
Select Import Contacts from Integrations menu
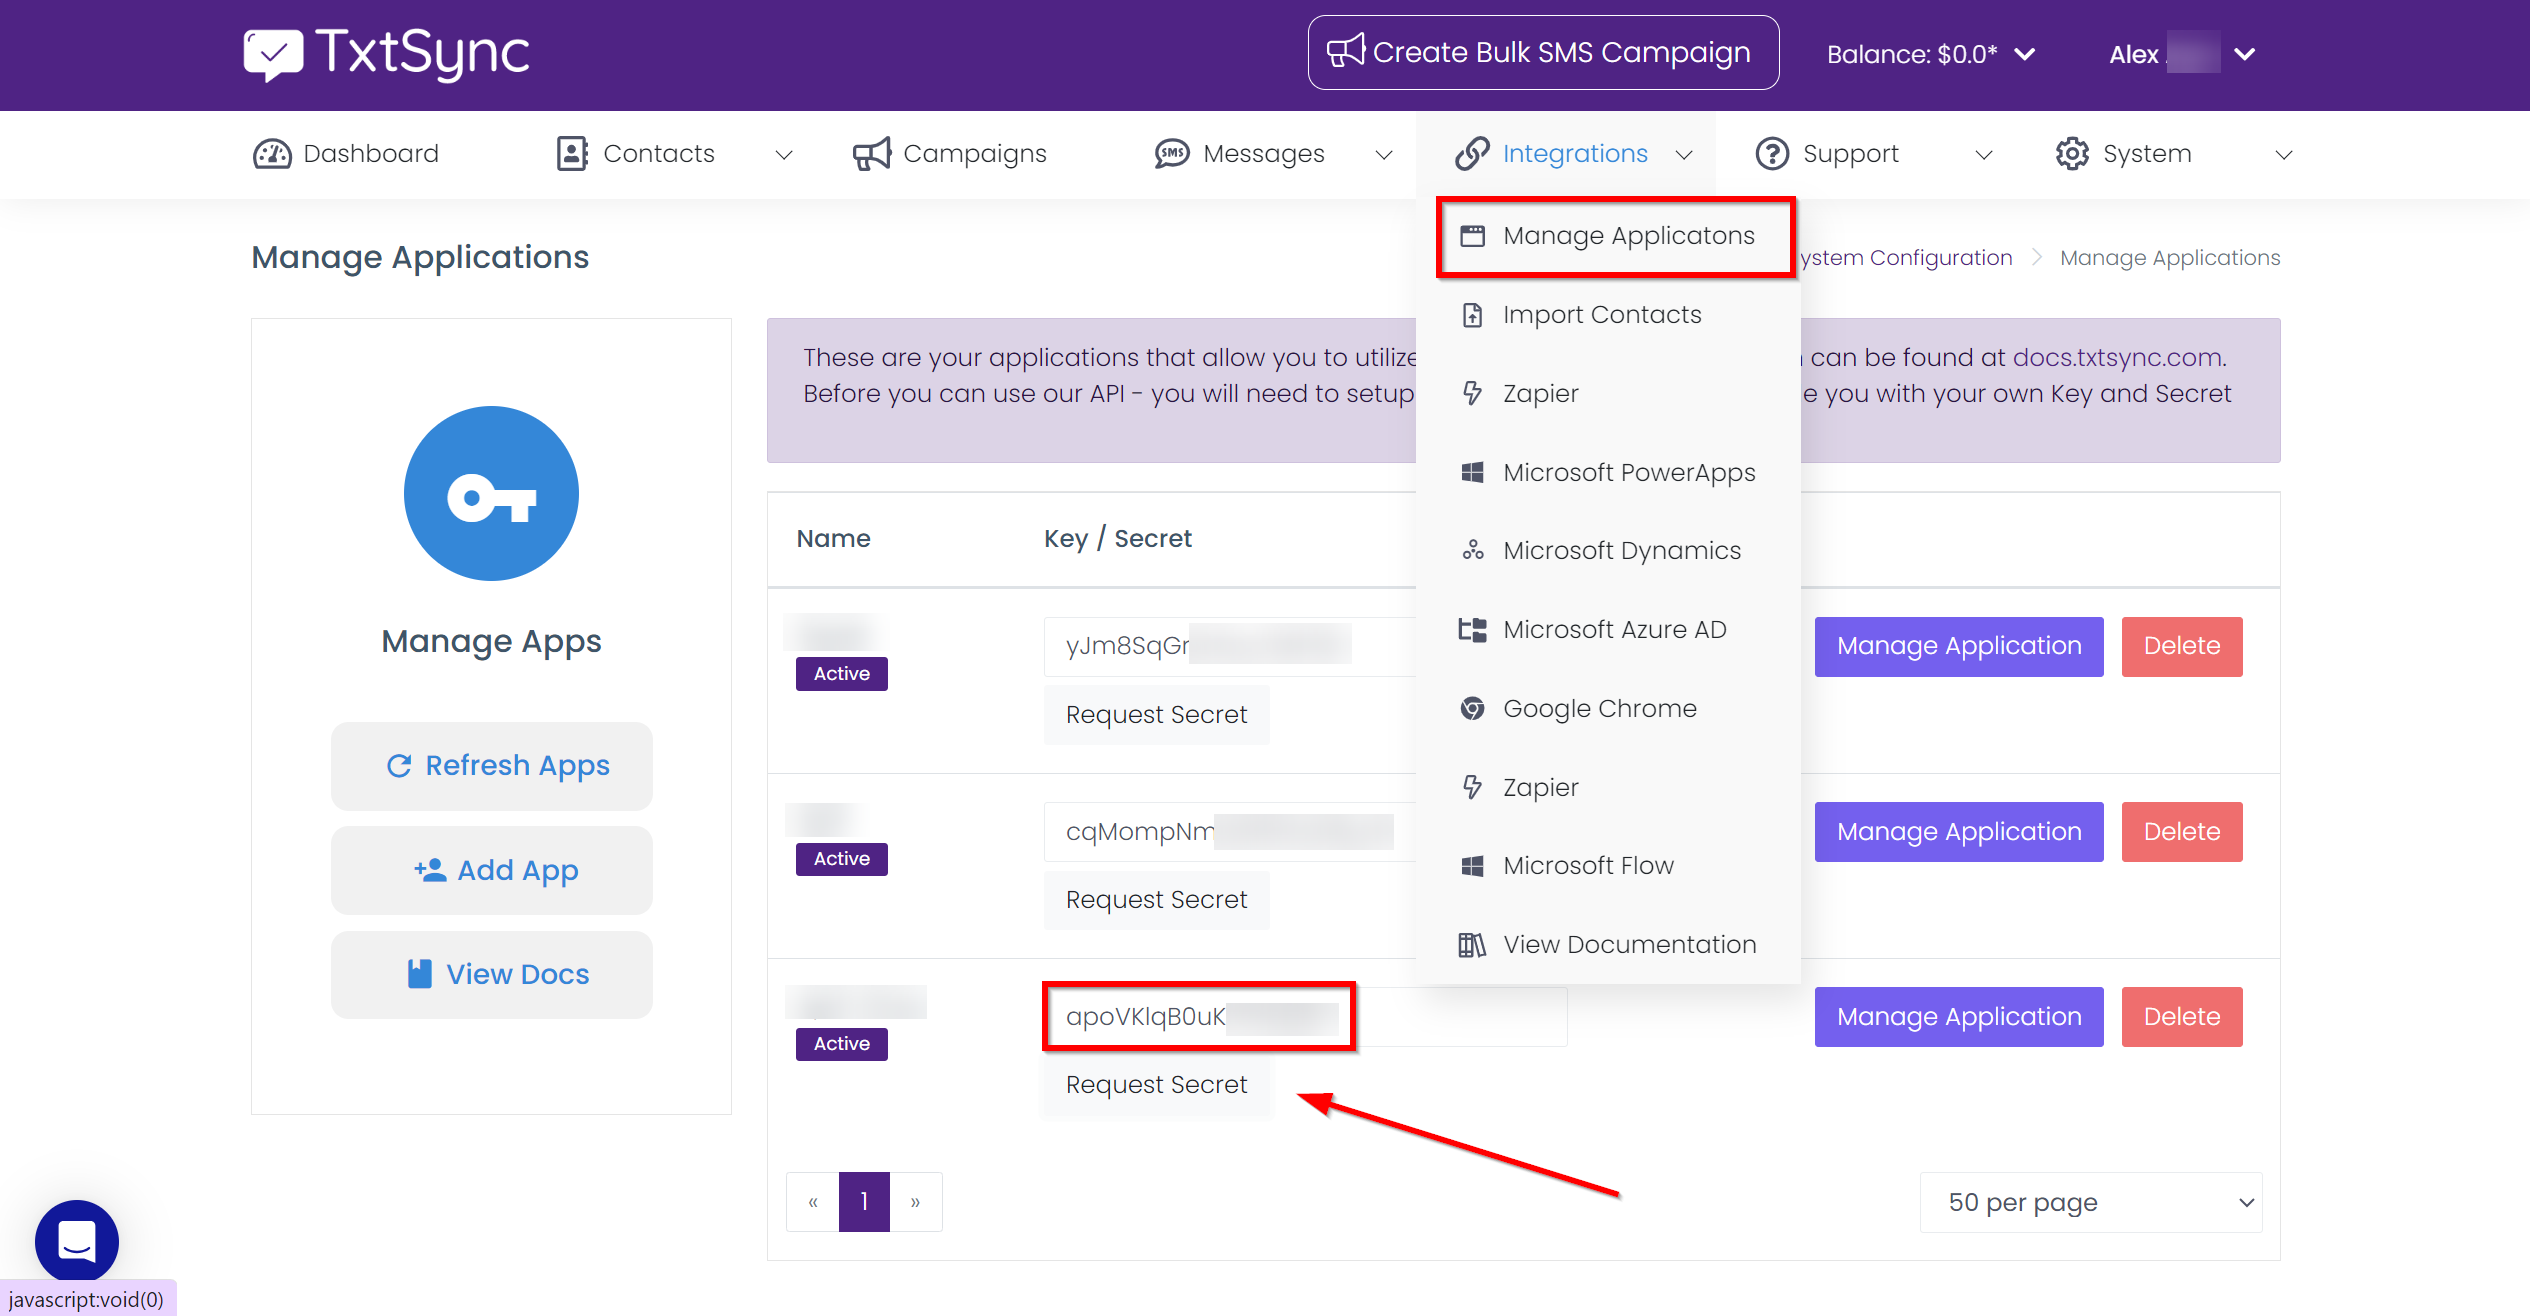[x=1608, y=315]
